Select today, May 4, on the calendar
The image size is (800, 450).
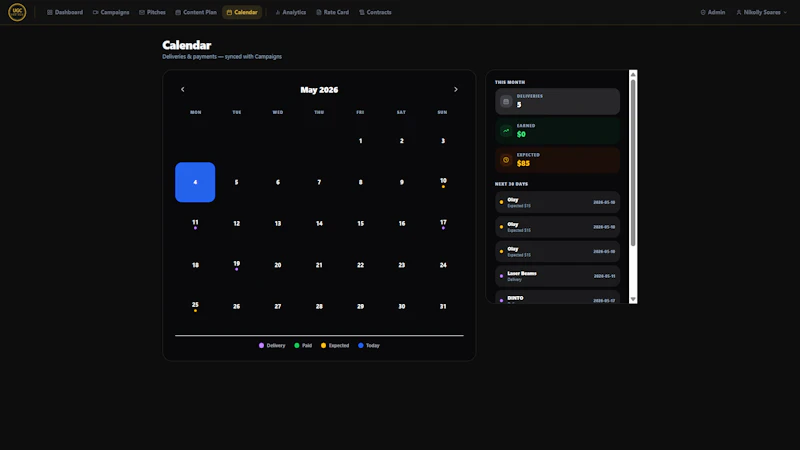pos(195,182)
